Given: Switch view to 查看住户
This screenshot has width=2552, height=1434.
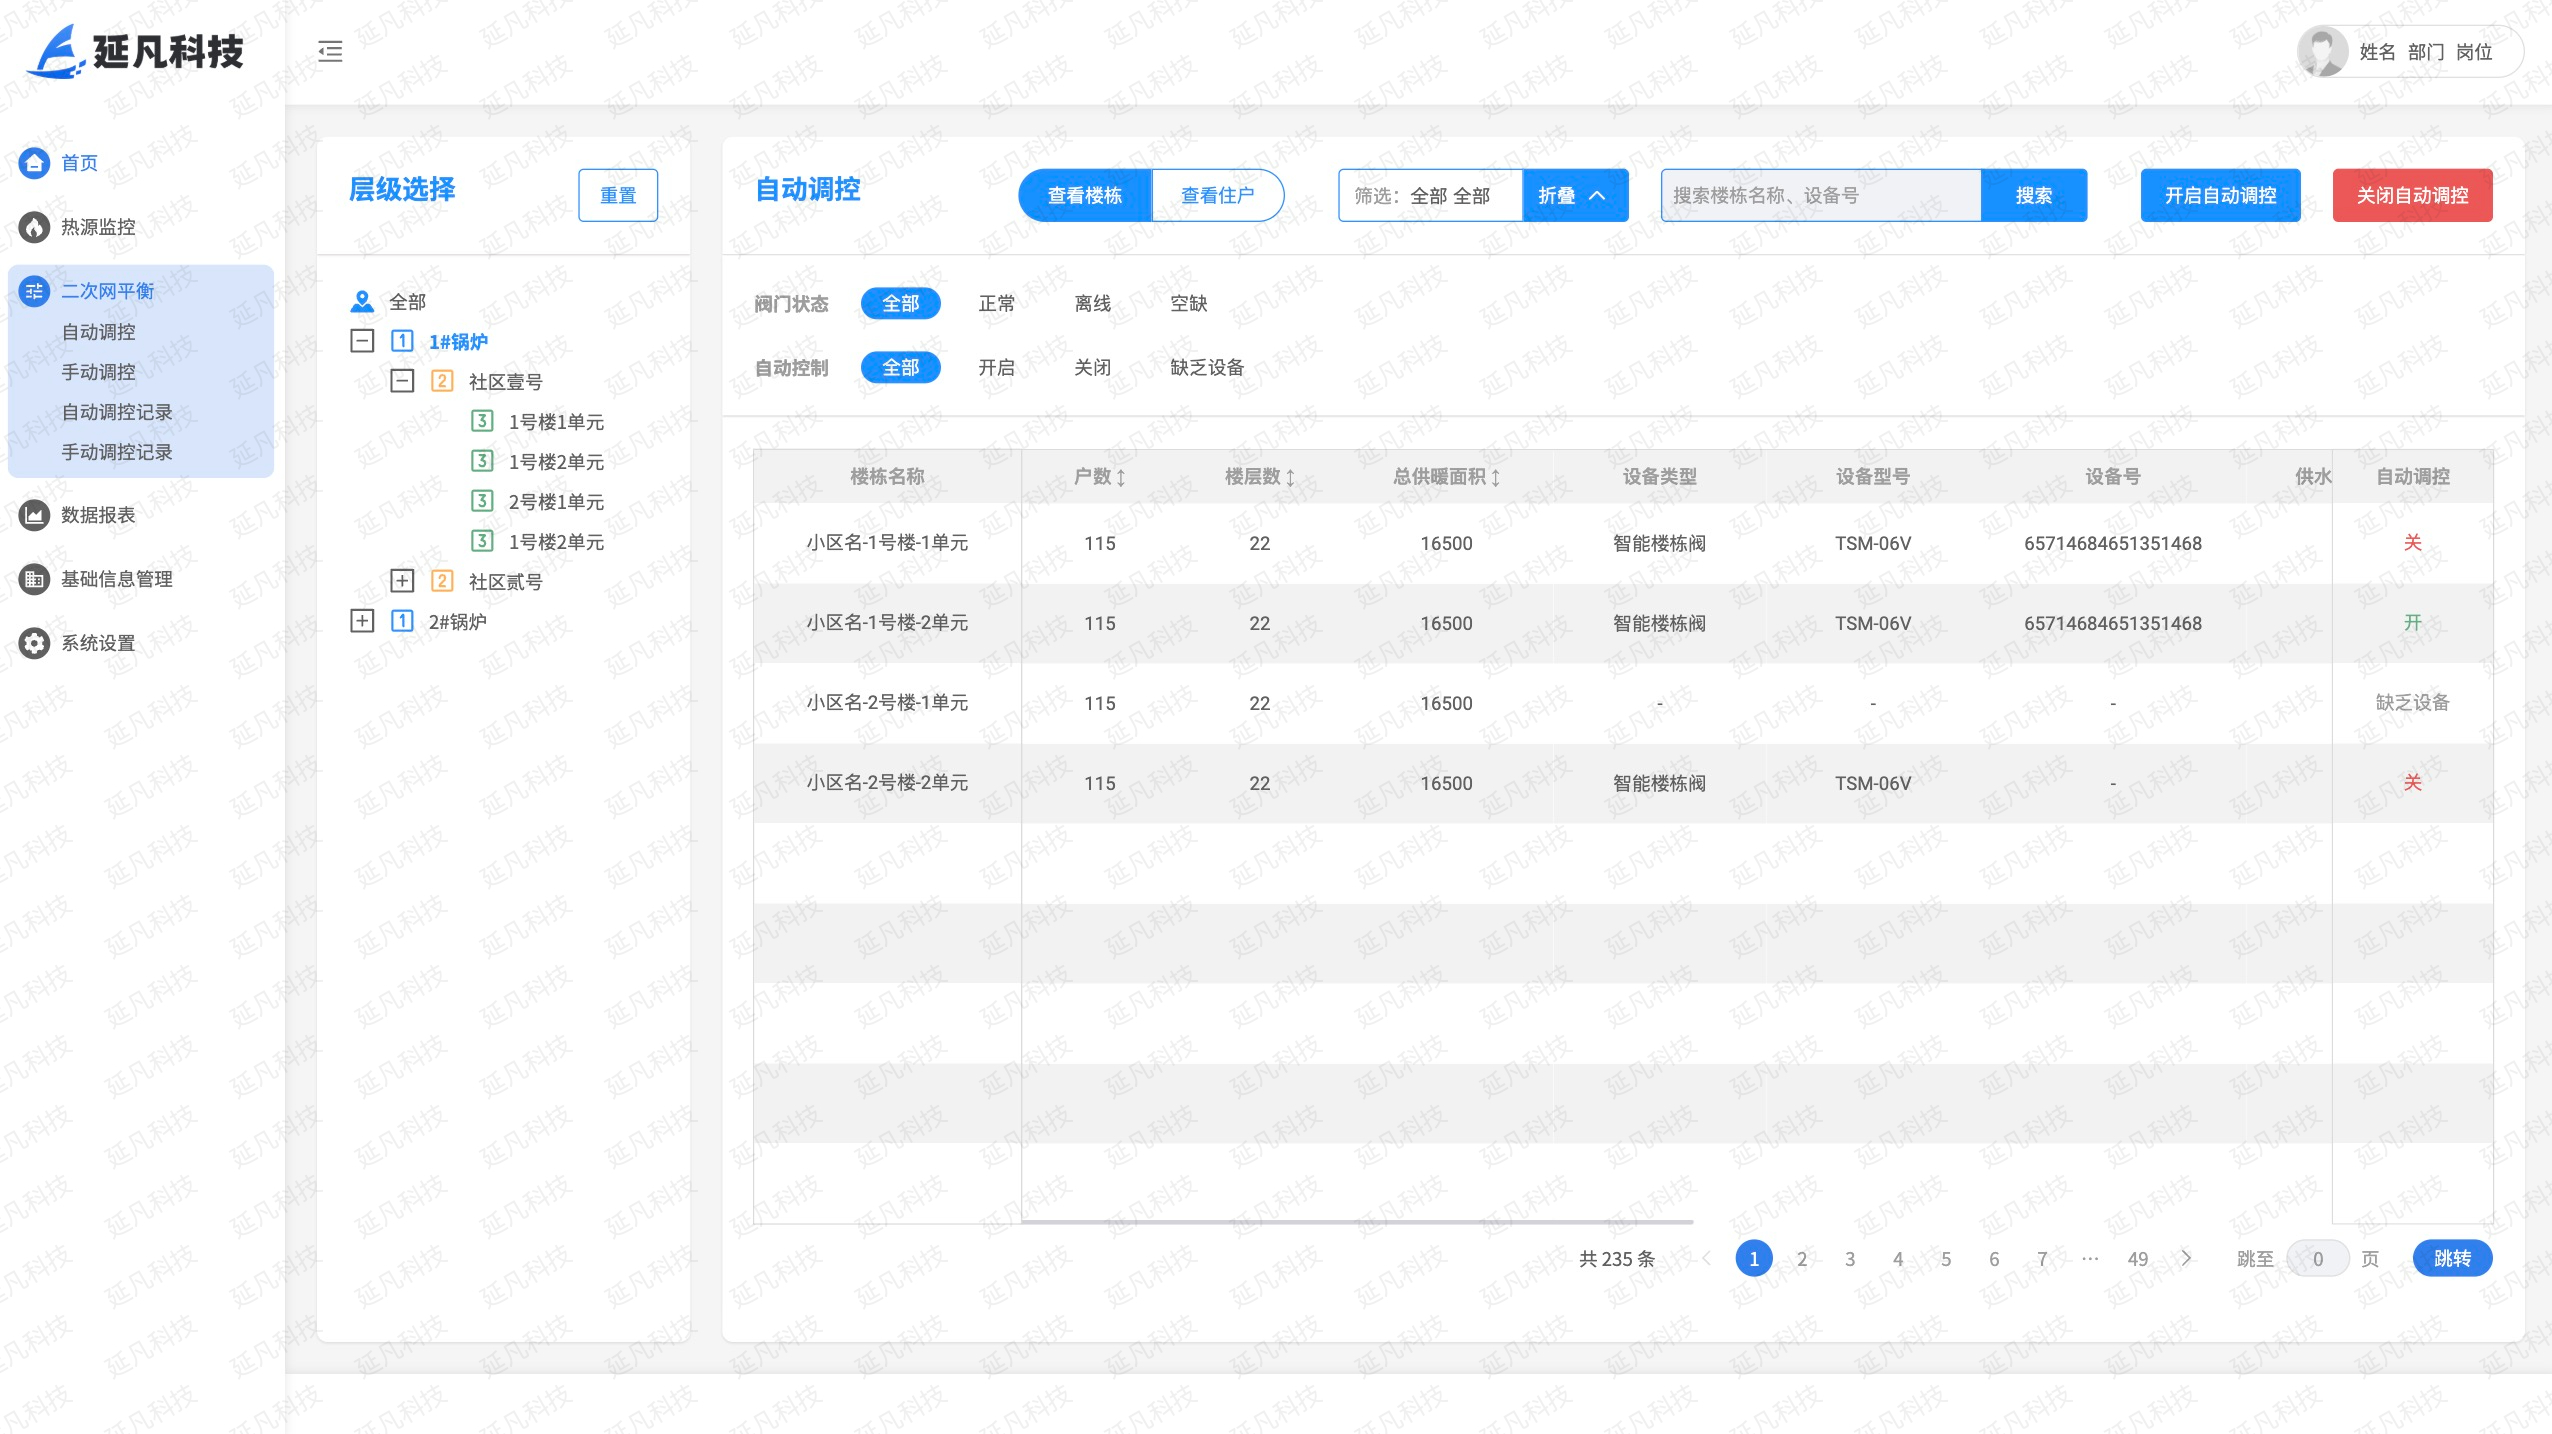Looking at the screenshot, I should click(x=1217, y=195).
